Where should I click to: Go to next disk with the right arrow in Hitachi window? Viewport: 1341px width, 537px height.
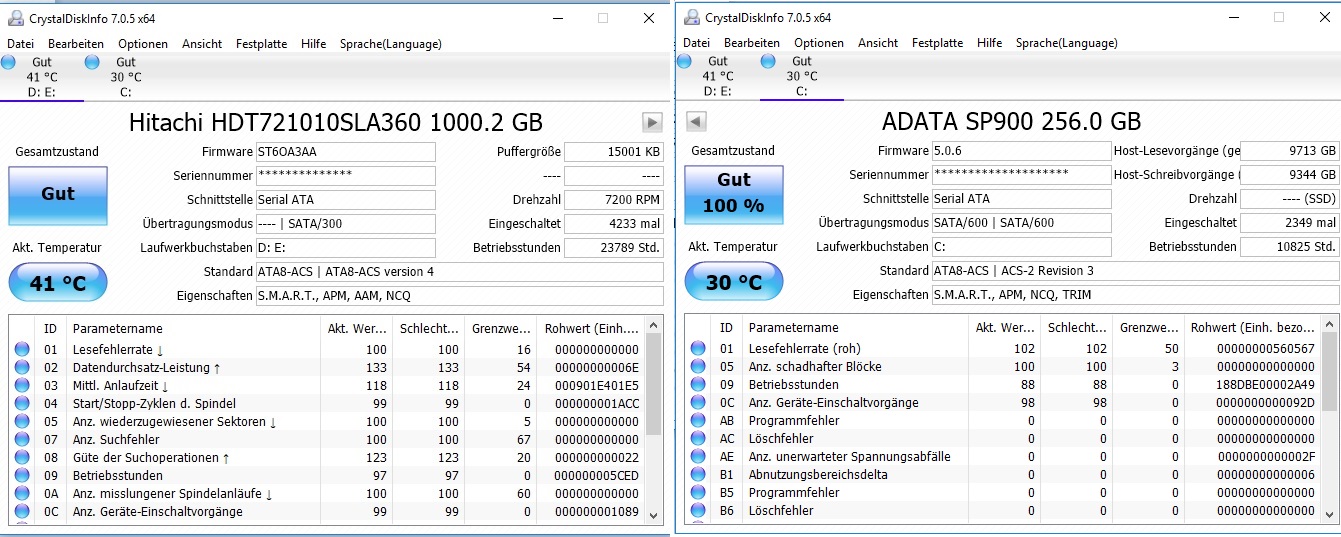point(652,122)
